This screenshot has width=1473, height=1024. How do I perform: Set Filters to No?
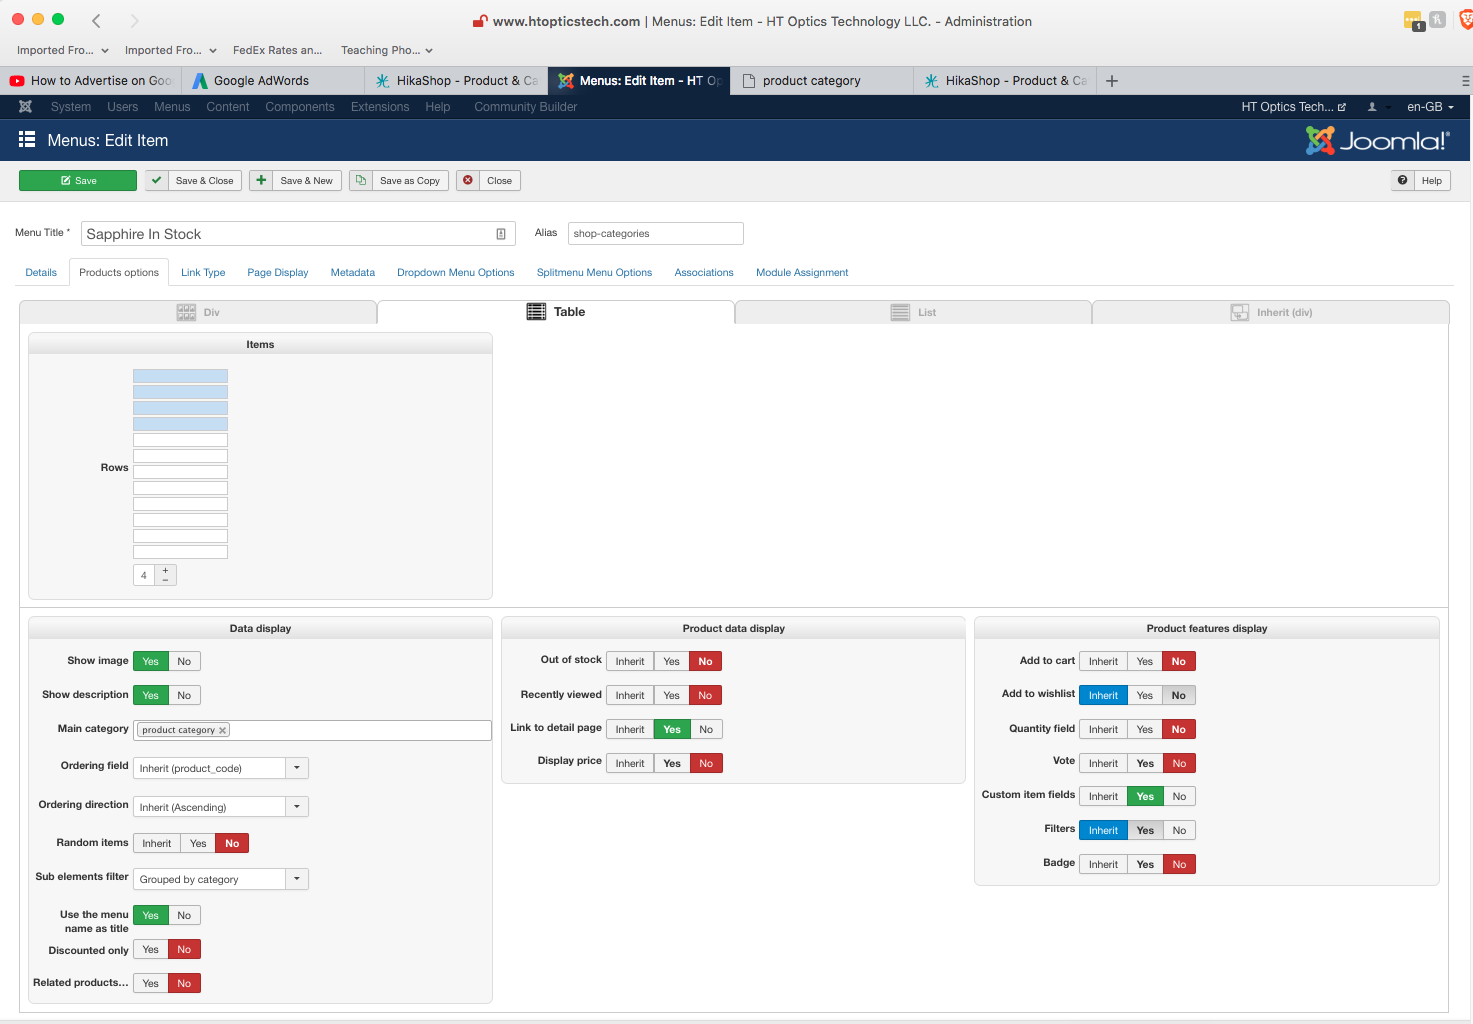pos(1180,831)
